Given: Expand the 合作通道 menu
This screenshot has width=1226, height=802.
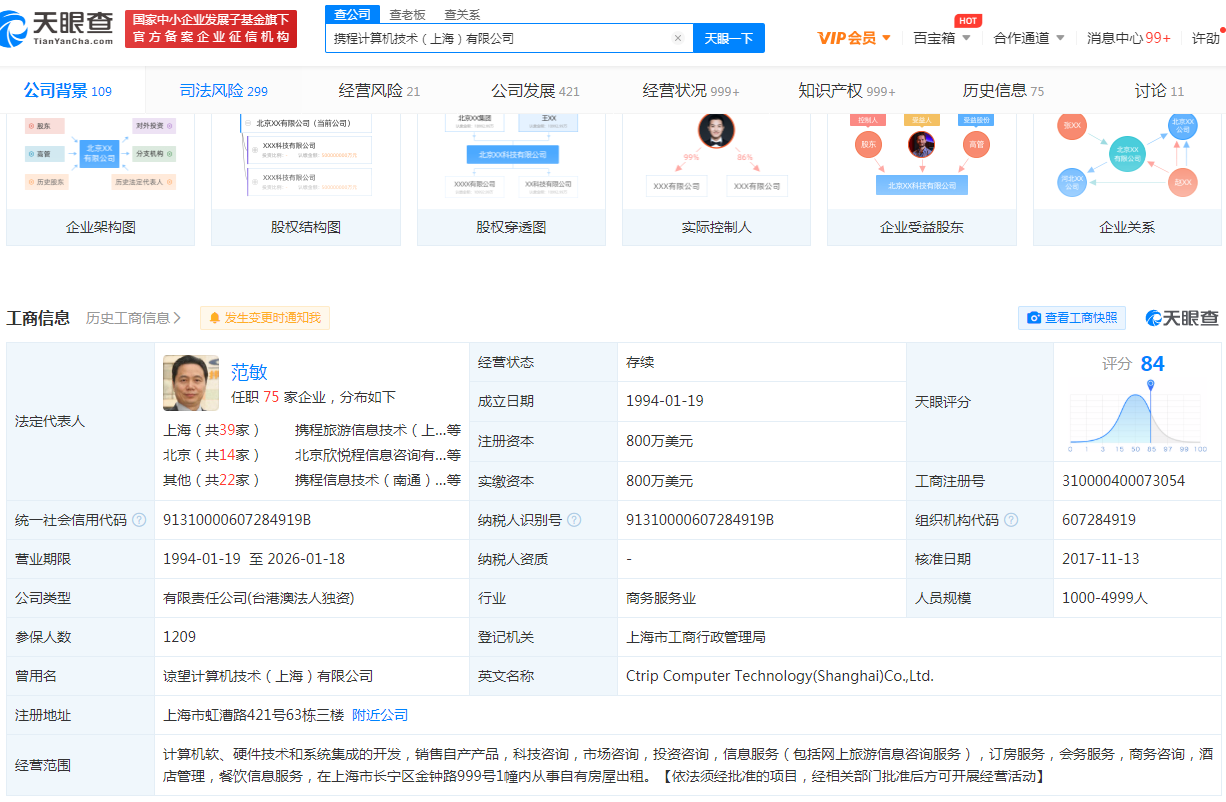Looking at the screenshot, I should 1029,38.
